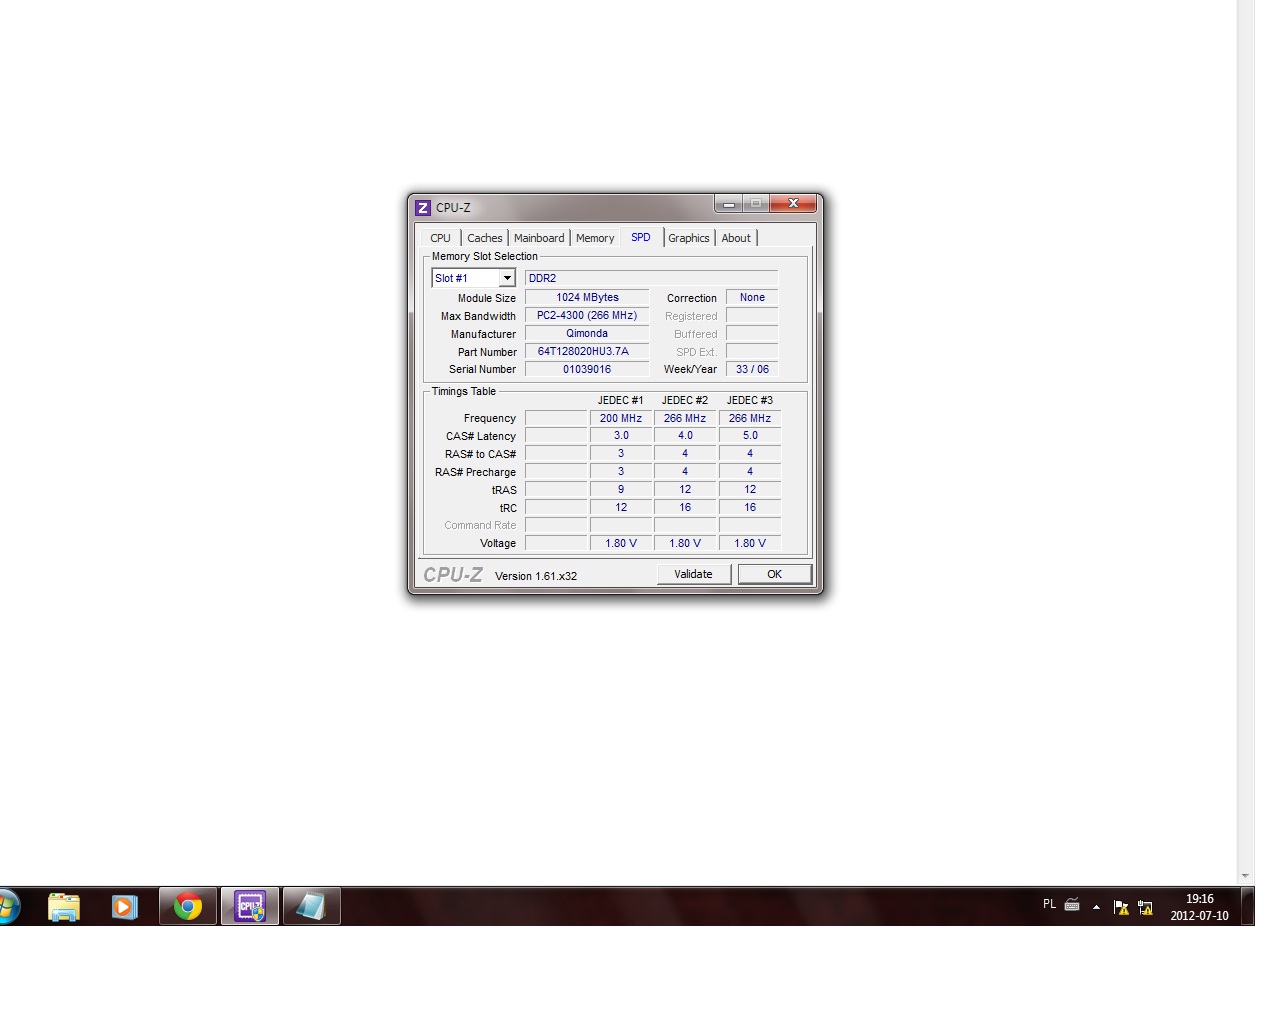Click the CPU-Z taskbar icon

(249, 907)
